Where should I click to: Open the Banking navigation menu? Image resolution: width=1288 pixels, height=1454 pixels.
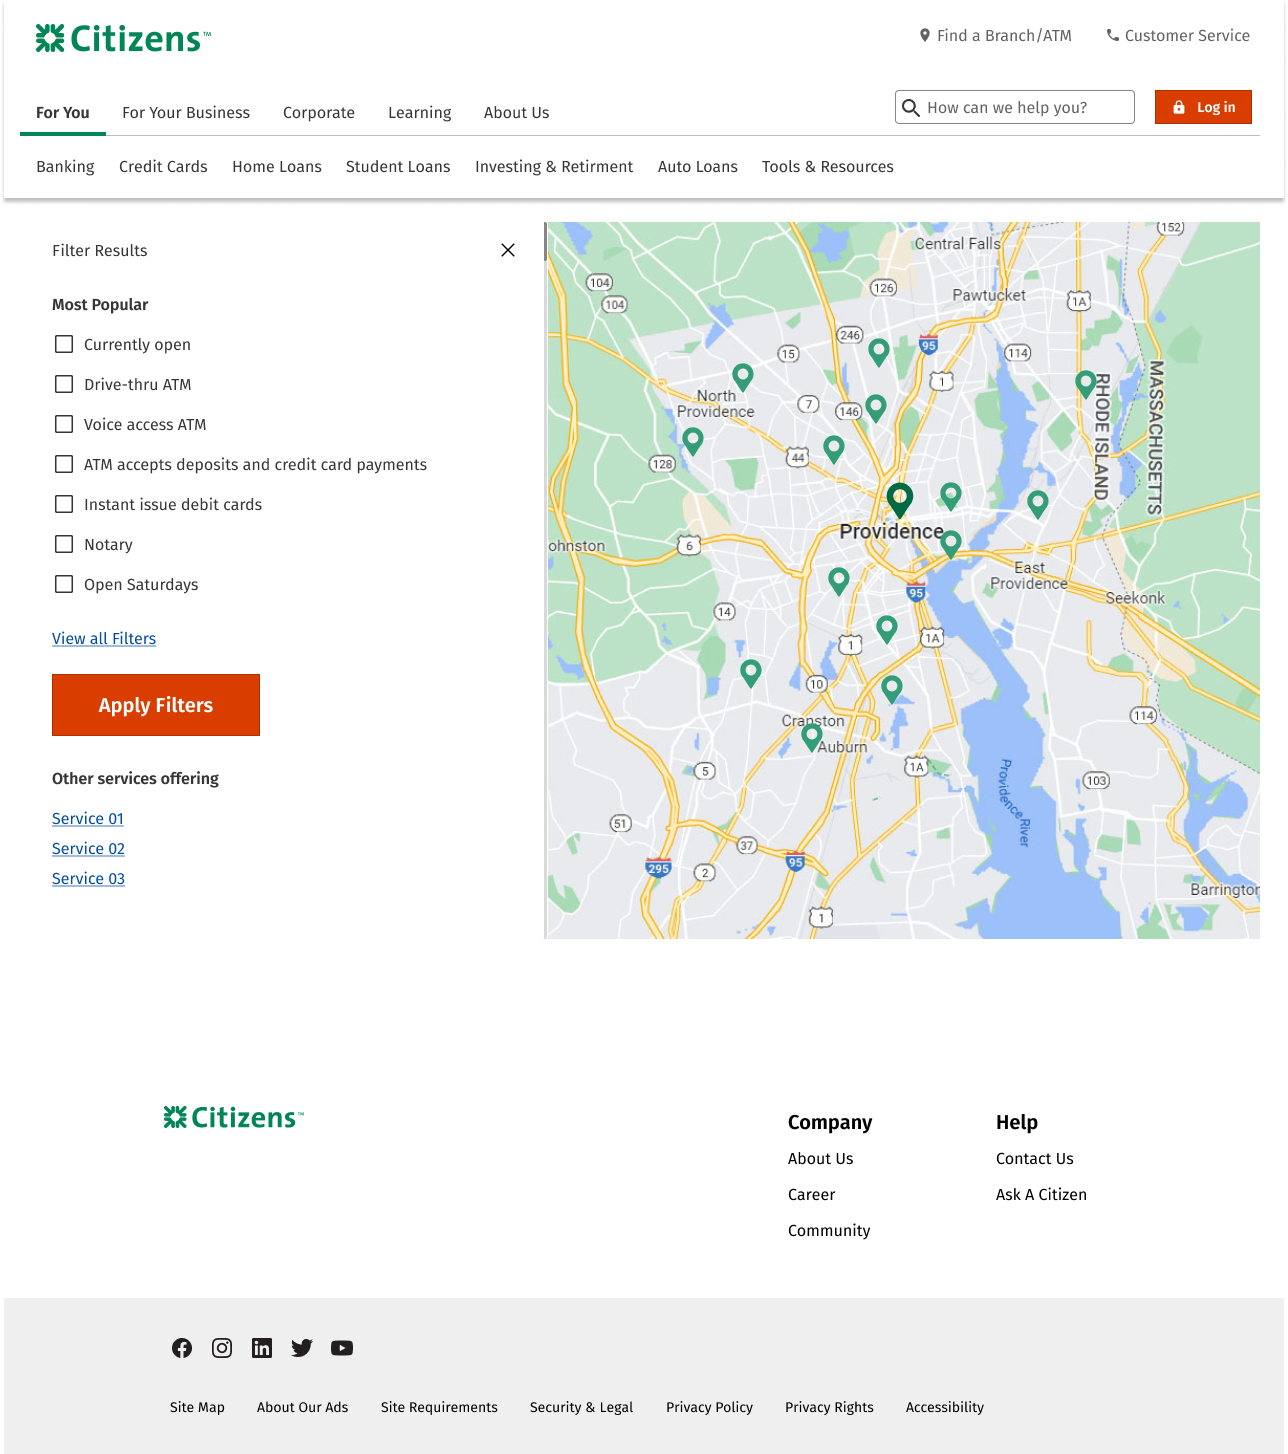[x=65, y=167]
